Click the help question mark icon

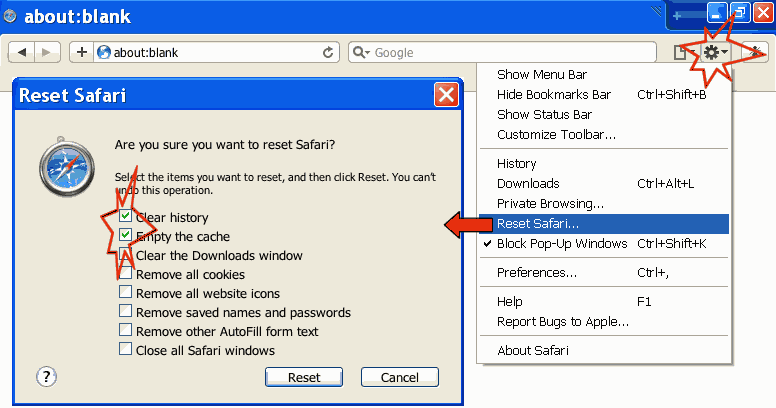(47, 377)
